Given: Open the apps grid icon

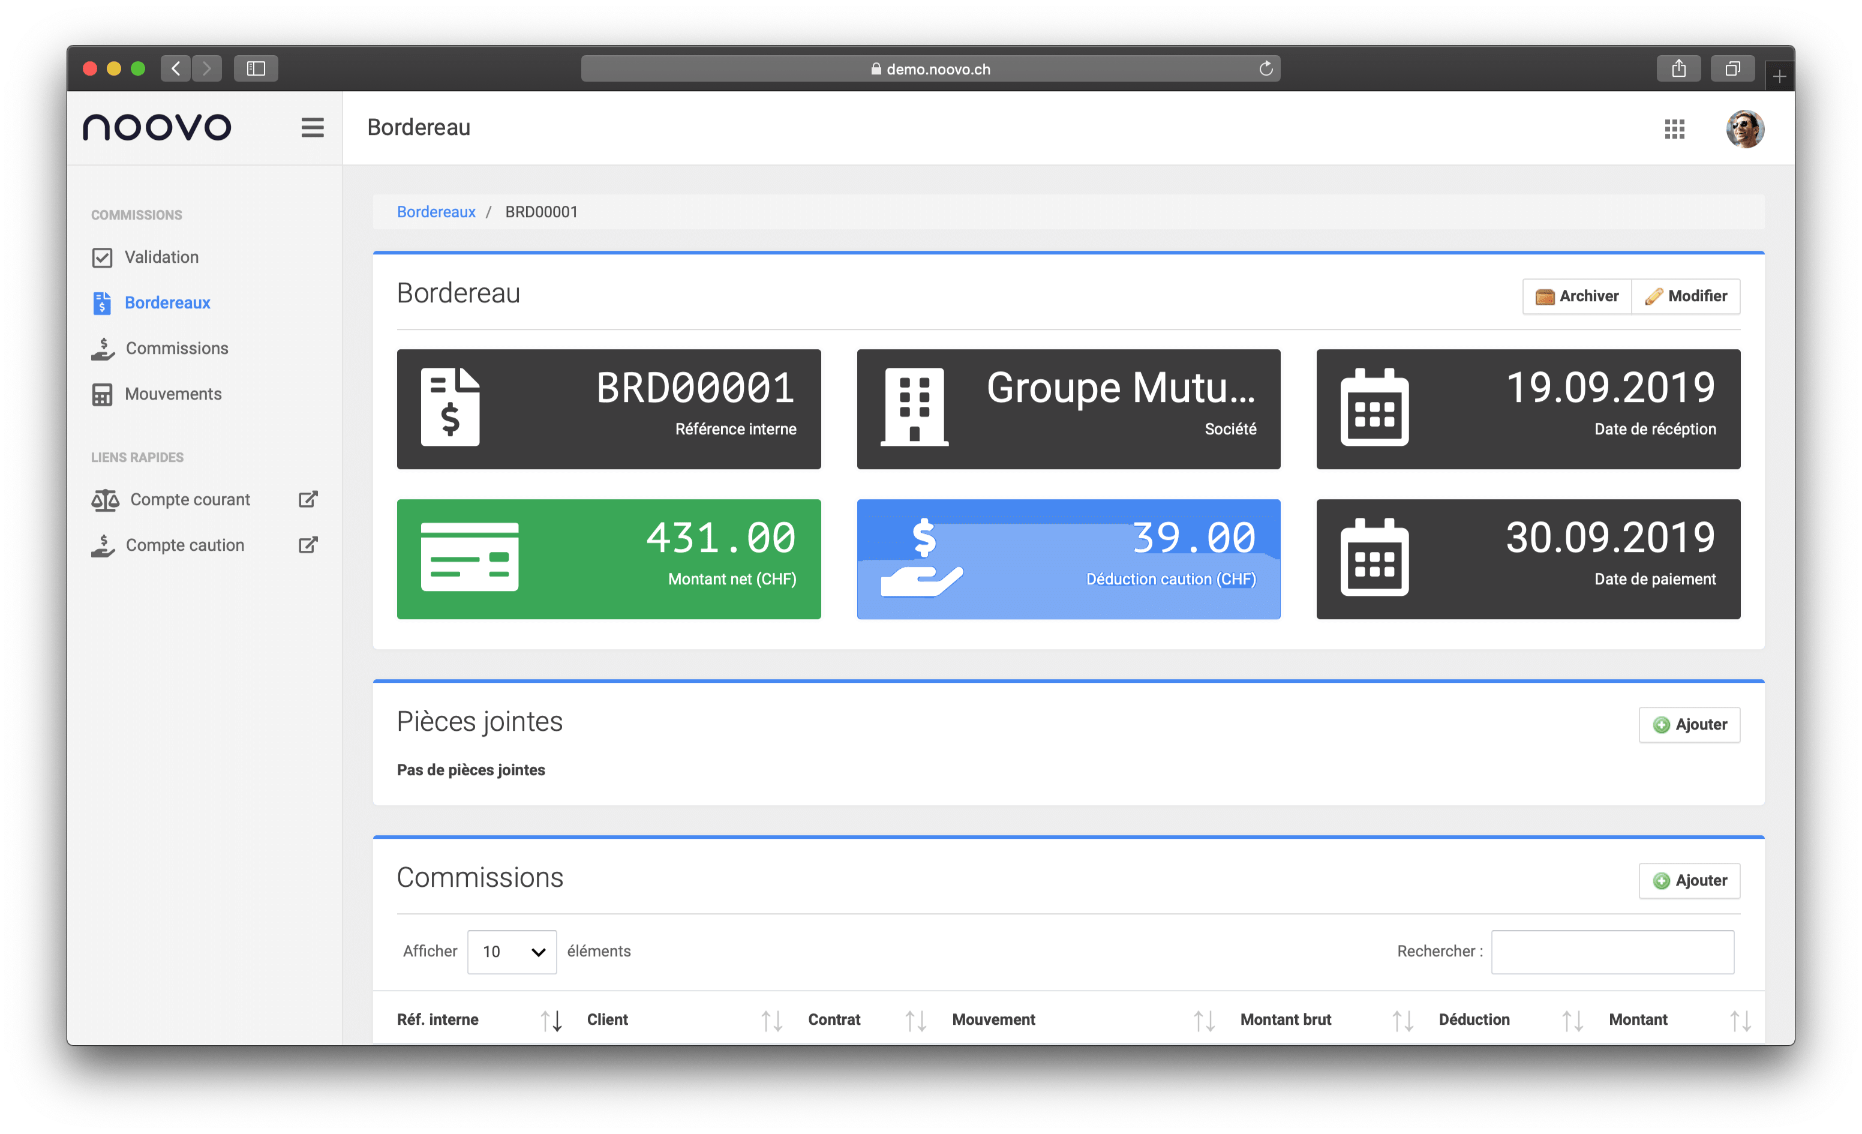Looking at the screenshot, I should [x=1674, y=129].
